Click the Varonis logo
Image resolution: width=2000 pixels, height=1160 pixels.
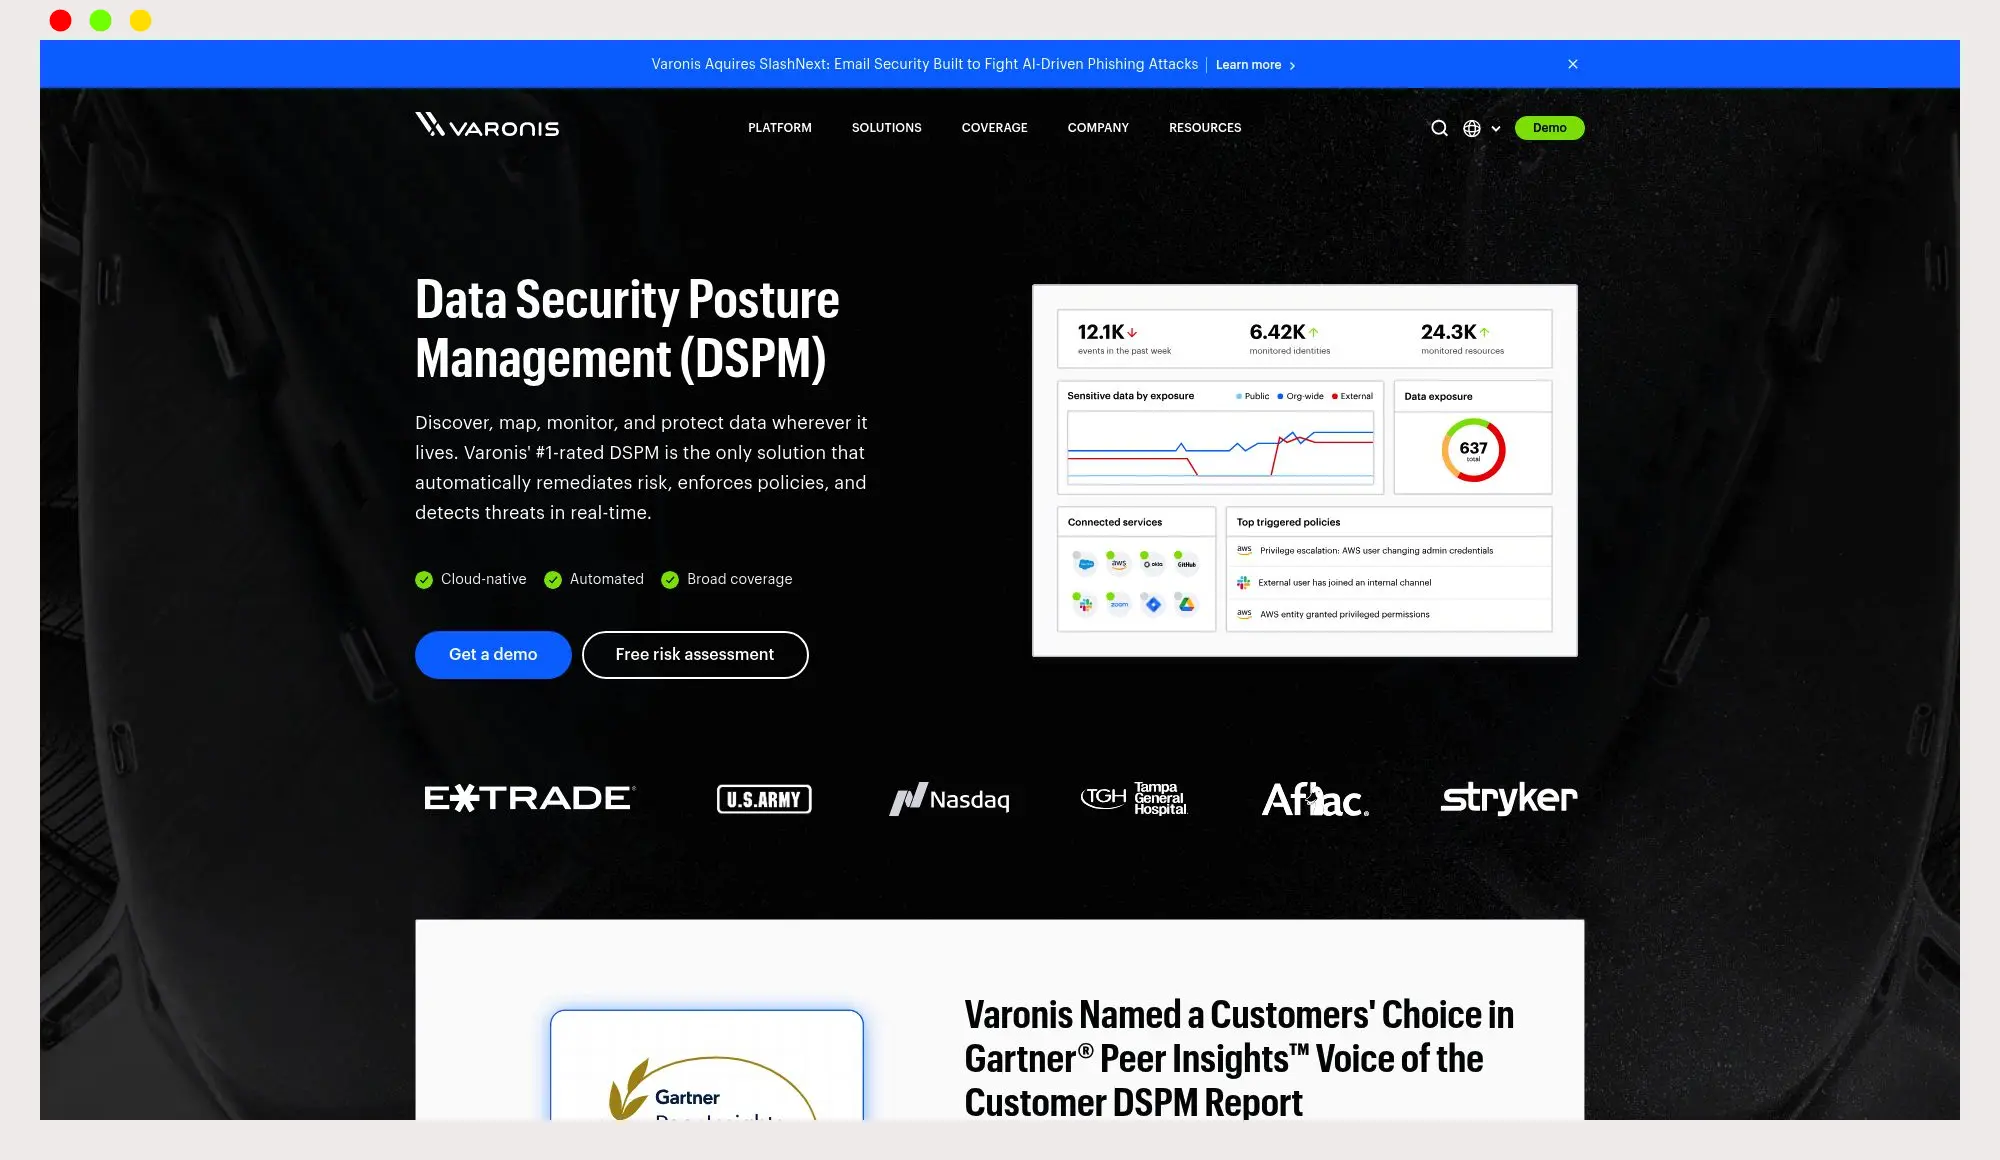point(487,126)
